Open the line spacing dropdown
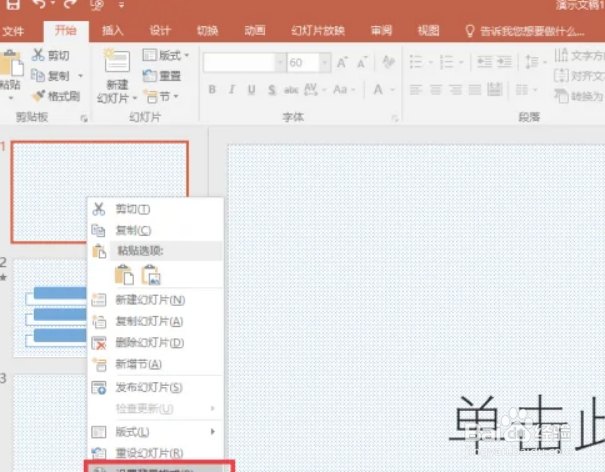The image size is (605, 472). point(536,62)
